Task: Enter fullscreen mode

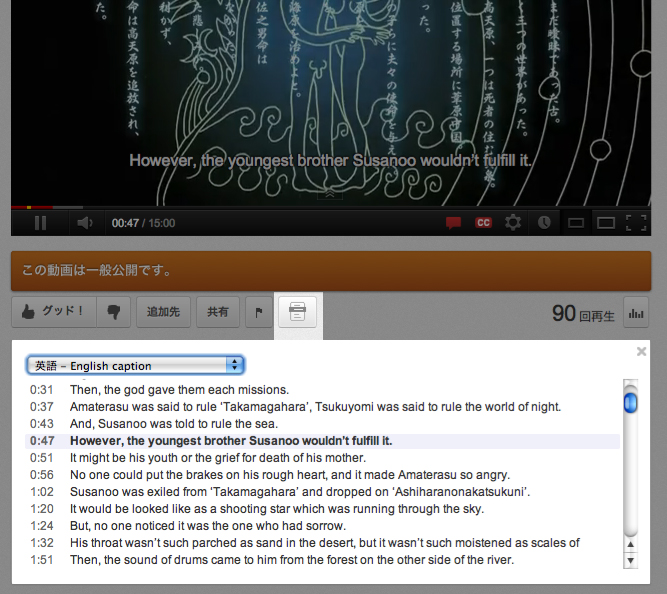Action: tap(636, 223)
